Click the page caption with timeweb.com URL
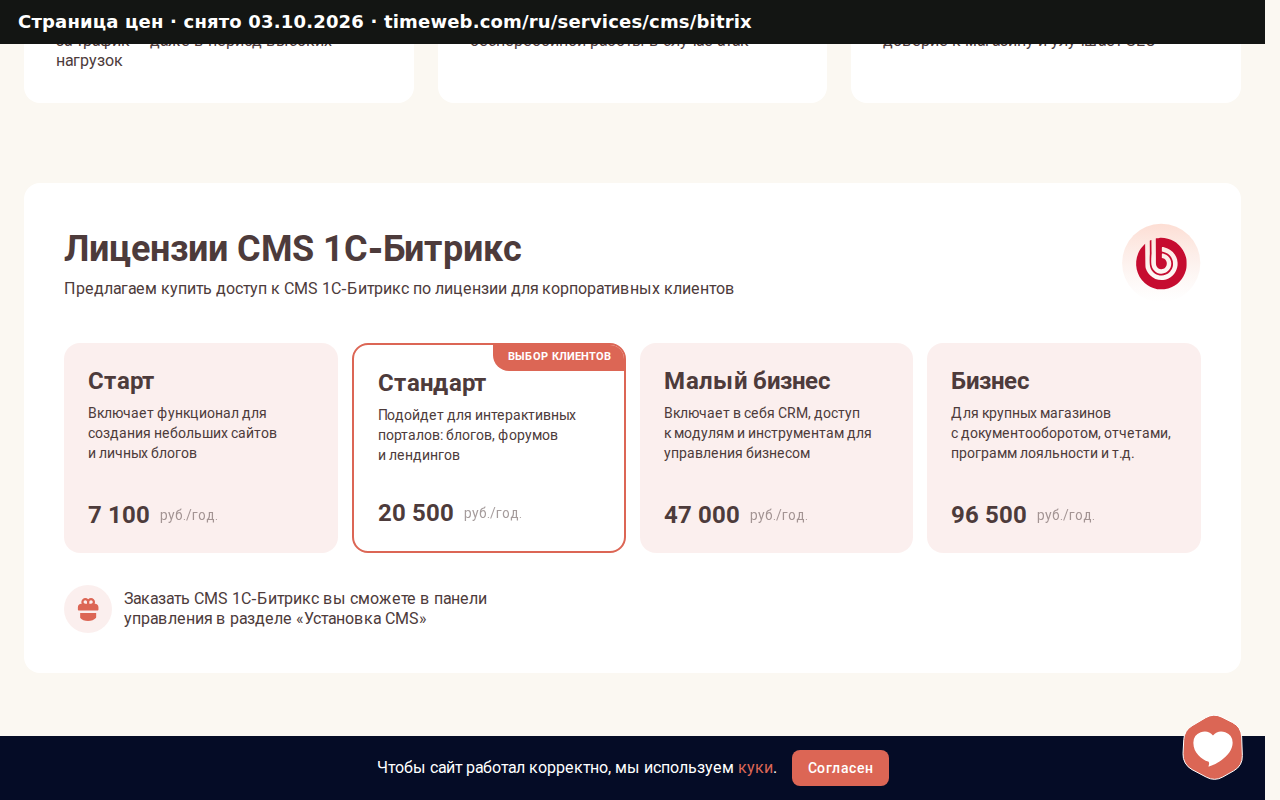Screen dimensions: 1280x800 pyautogui.click(x=385, y=22)
